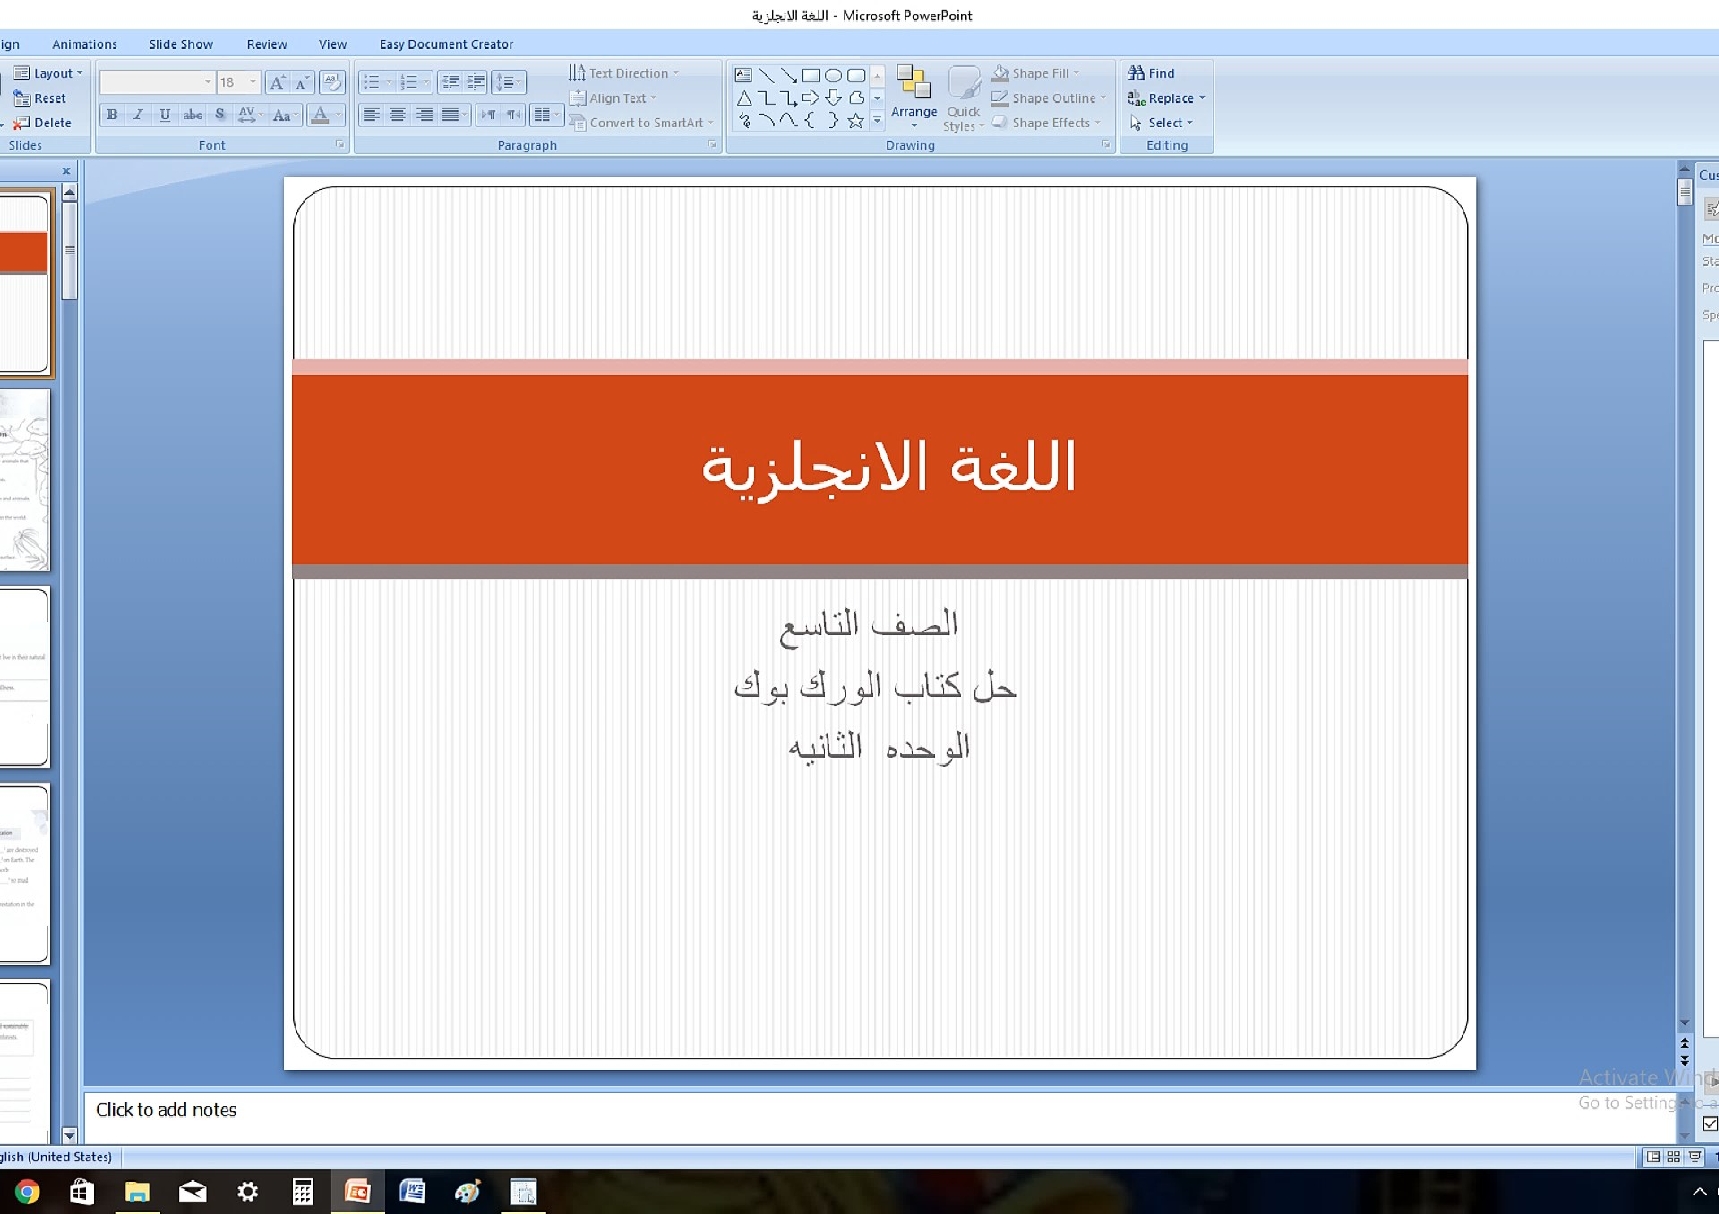
Task: Open the Animations ribbon tab
Action: pyautogui.click(x=84, y=44)
